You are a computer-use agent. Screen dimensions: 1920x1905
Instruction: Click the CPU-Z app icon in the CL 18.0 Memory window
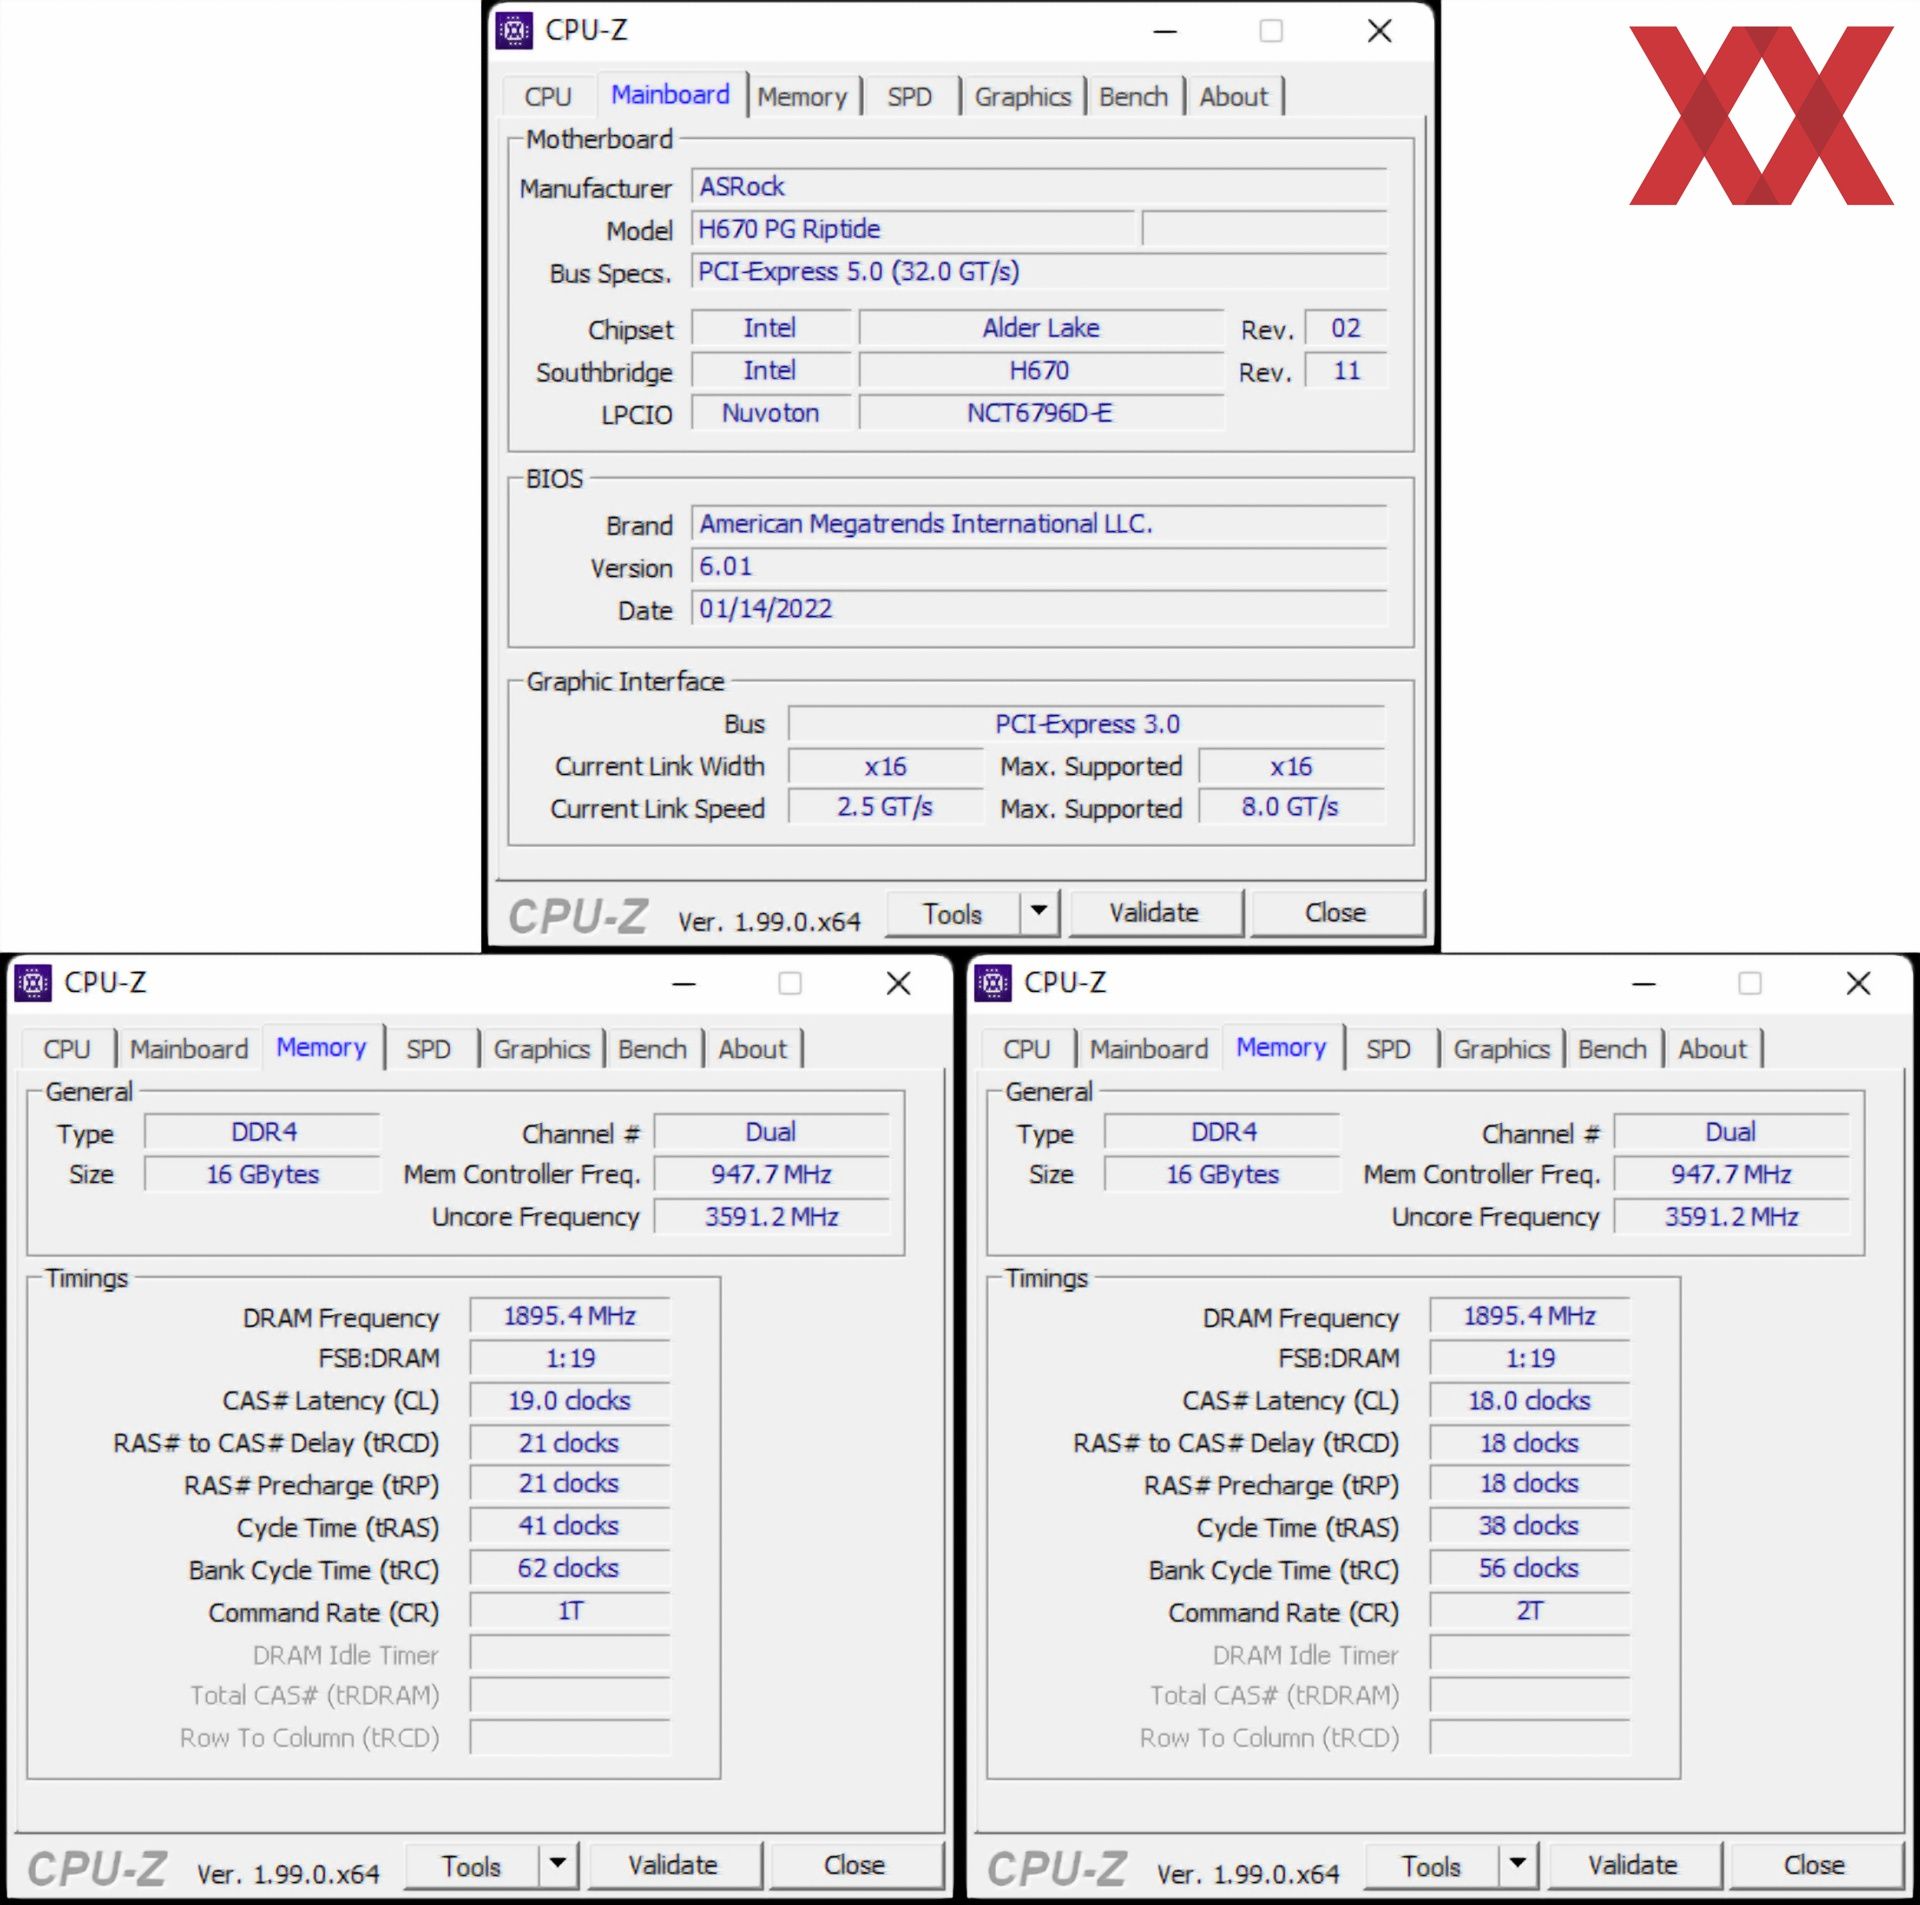pyautogui.click(x=993, y=983)
